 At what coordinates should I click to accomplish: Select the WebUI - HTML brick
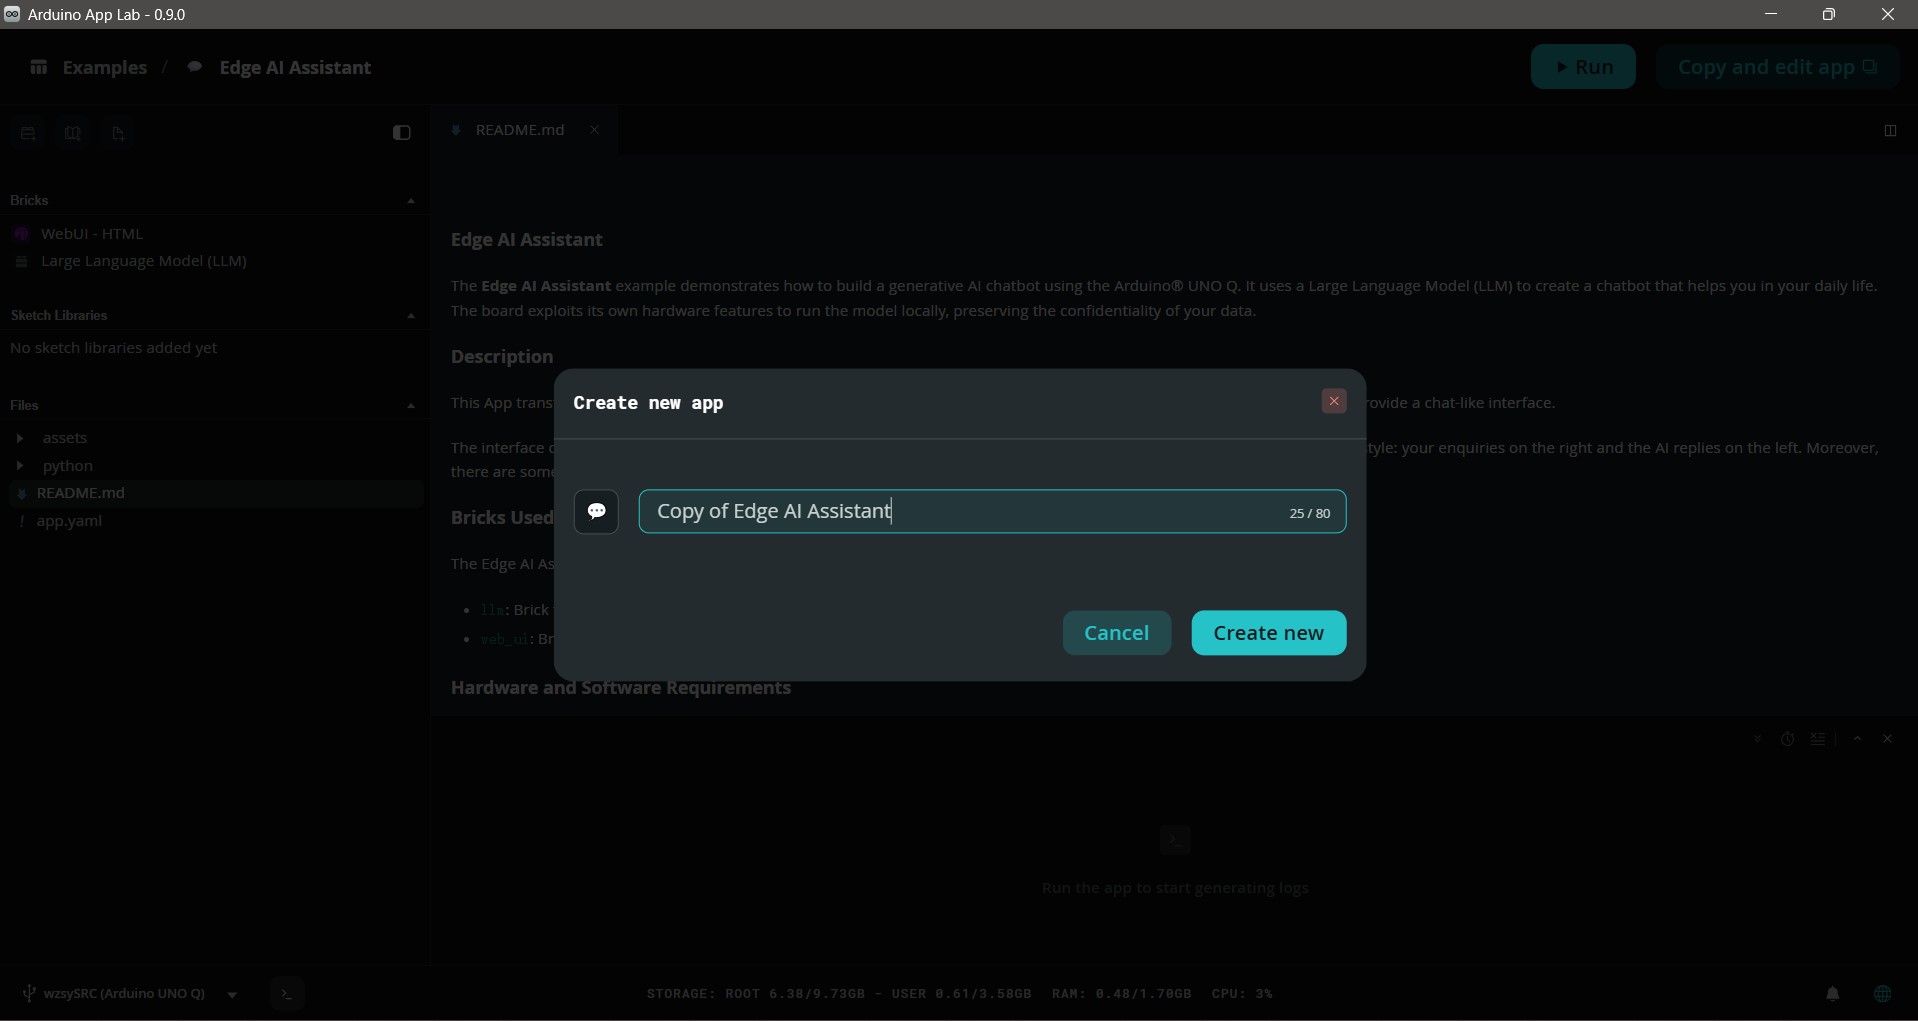[x=92, y=234]
